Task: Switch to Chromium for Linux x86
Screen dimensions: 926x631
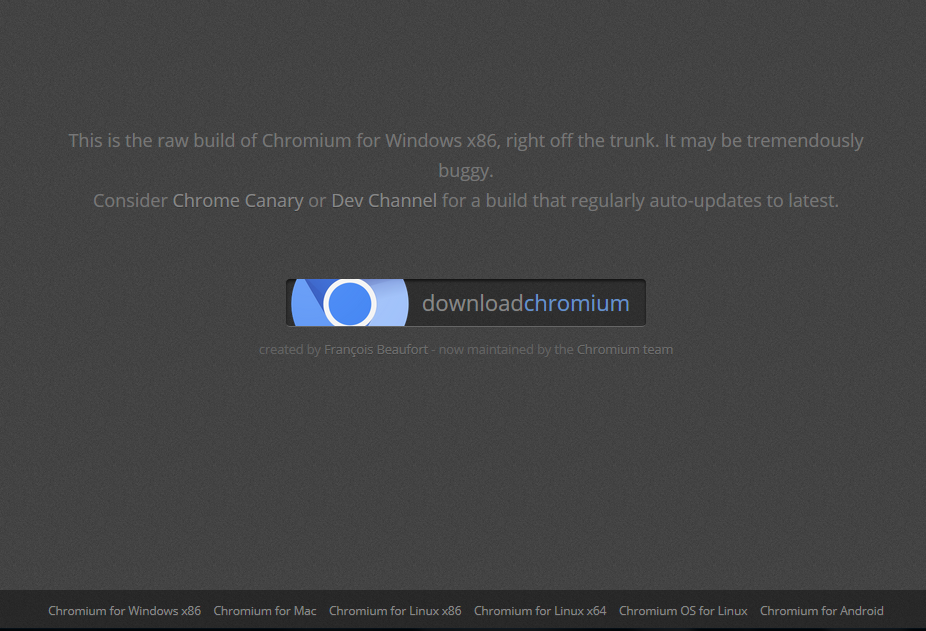Action: [x=395, y=611]
